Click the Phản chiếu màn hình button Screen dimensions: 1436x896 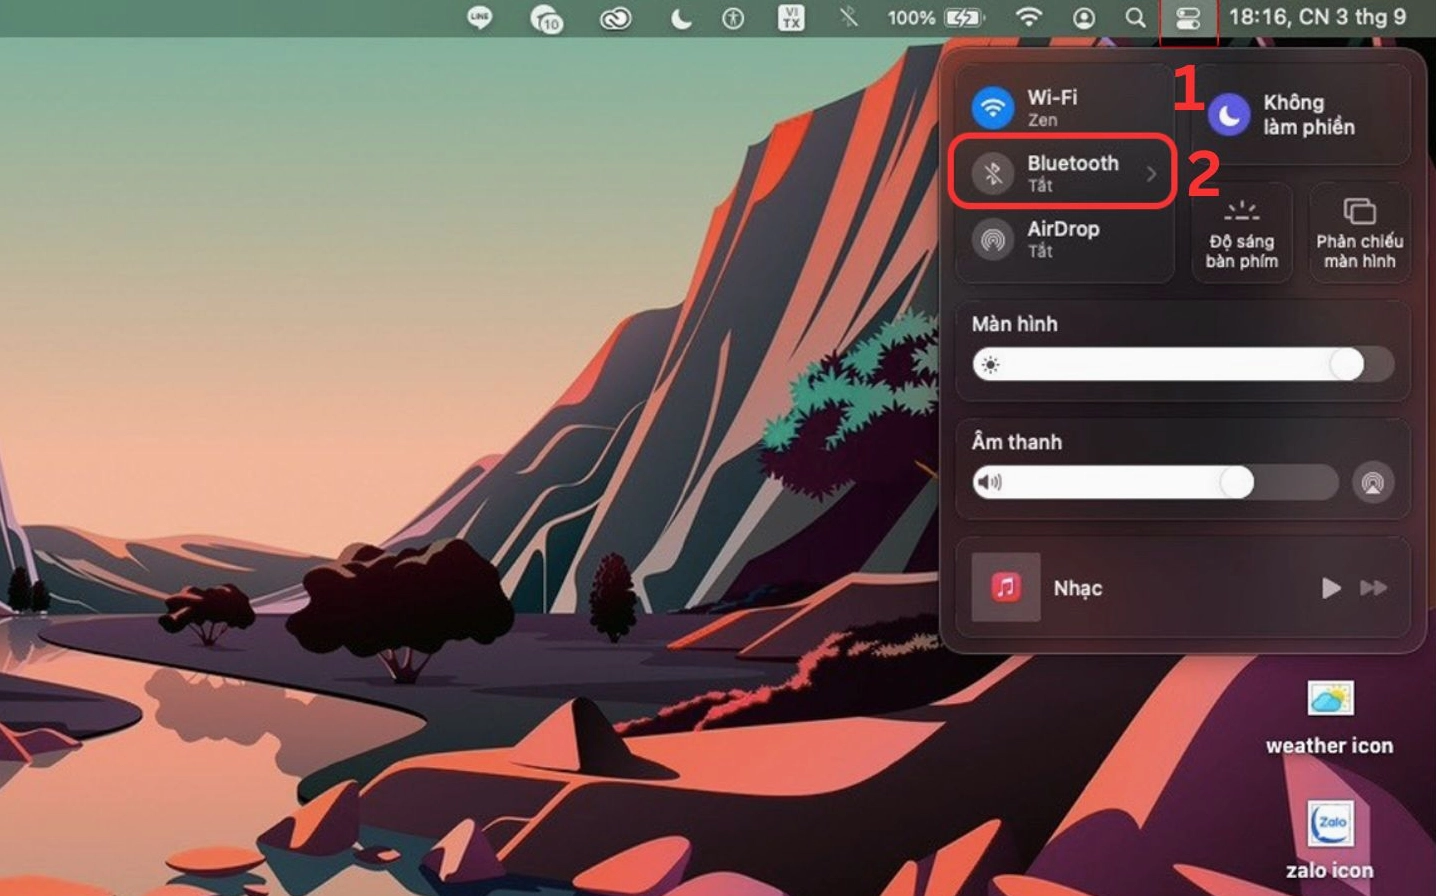coord(1359,234)
